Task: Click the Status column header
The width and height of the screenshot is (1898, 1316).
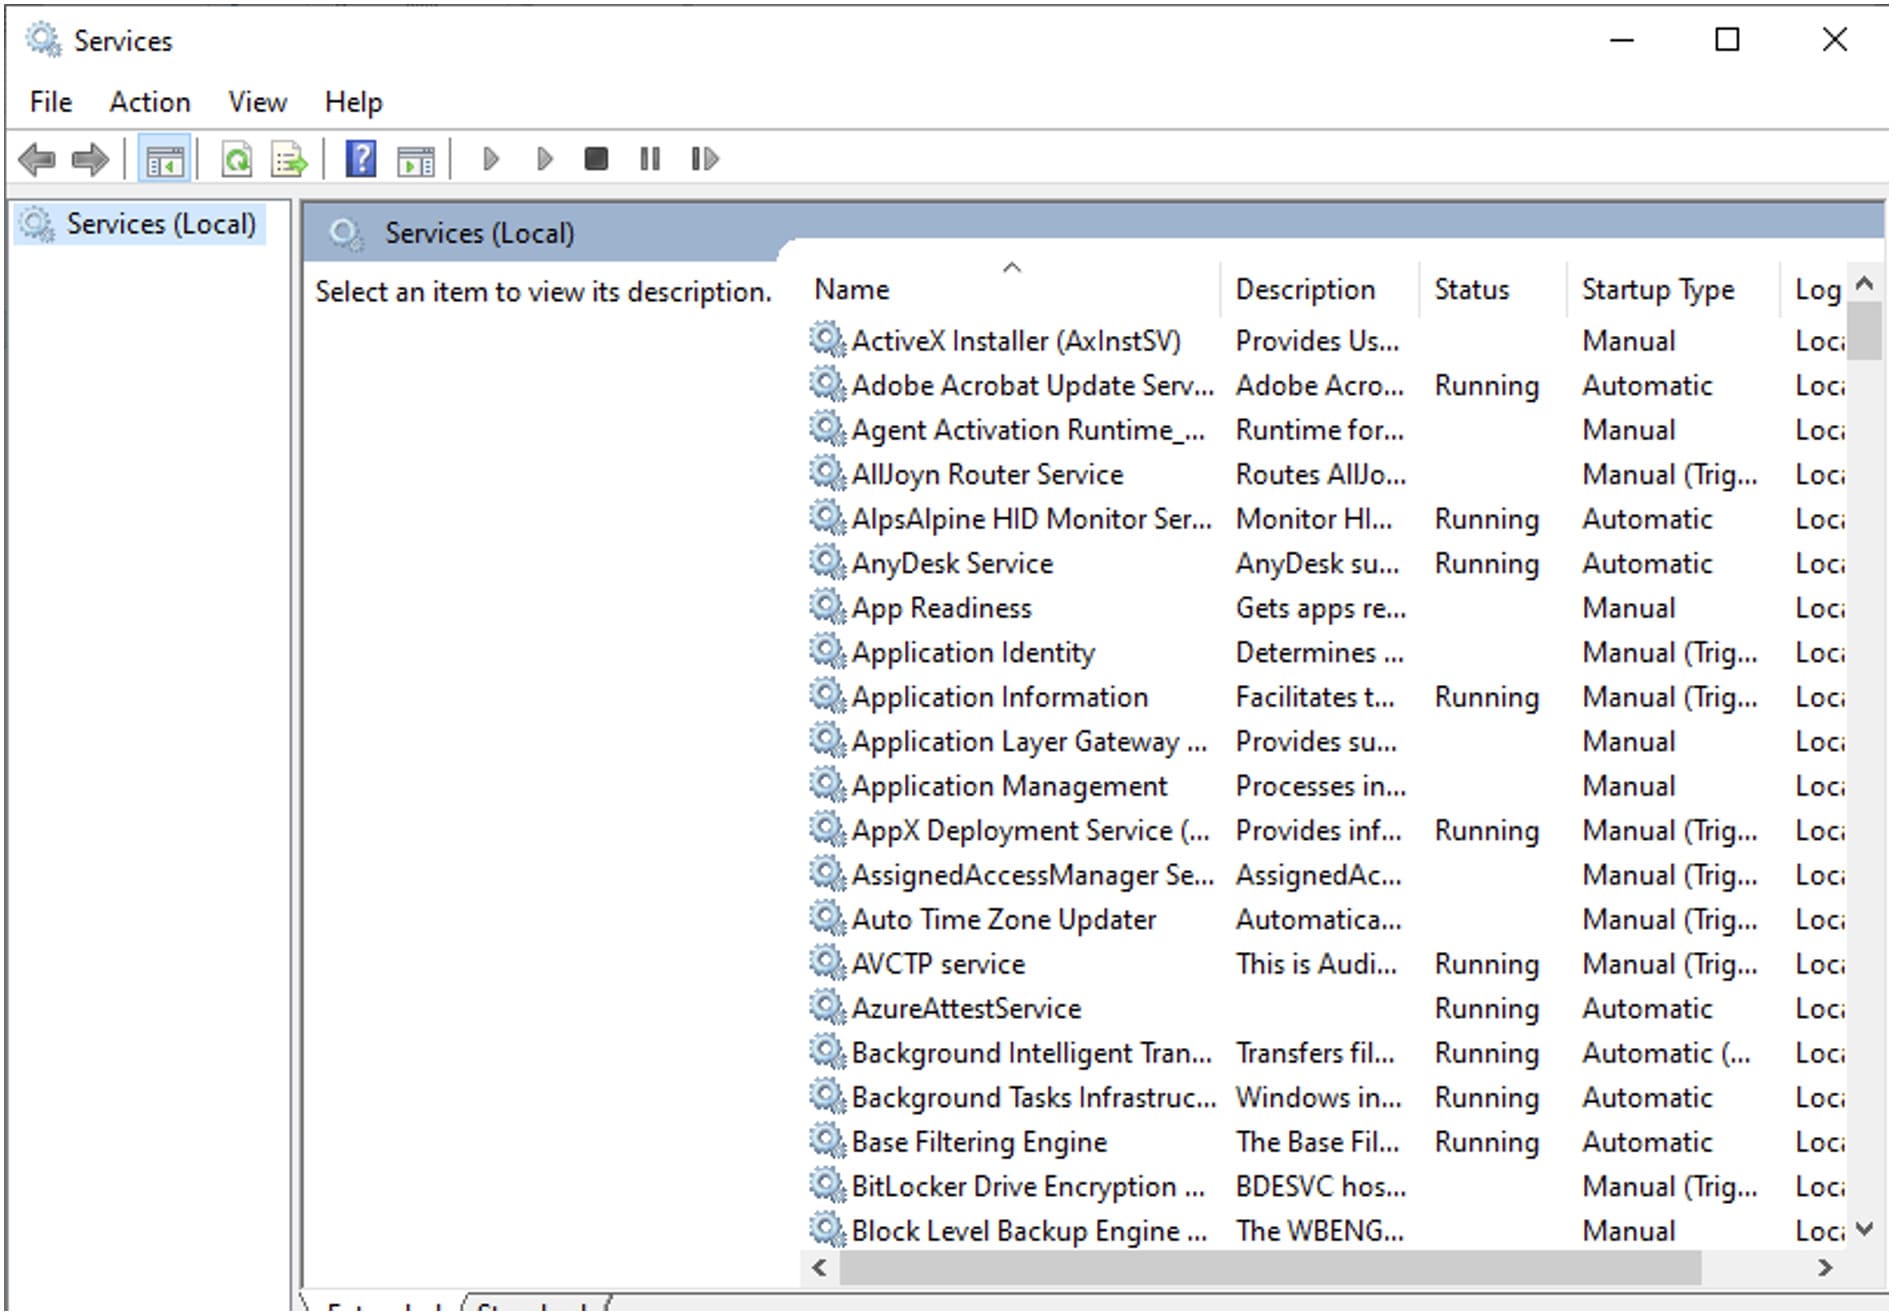Action: tap(1471, 290)
